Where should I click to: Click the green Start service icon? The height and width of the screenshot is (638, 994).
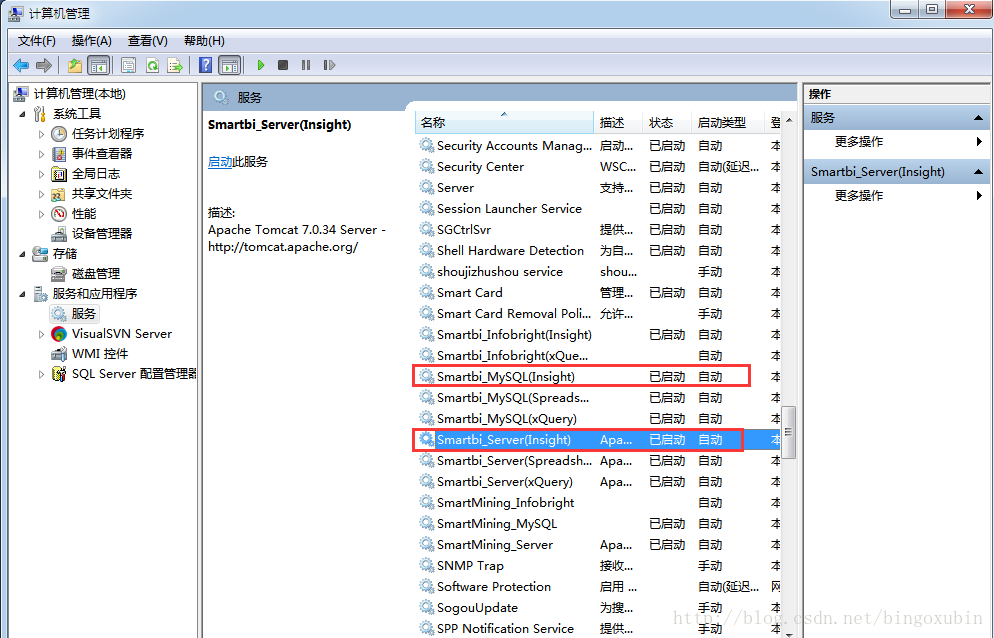point(261,65)
